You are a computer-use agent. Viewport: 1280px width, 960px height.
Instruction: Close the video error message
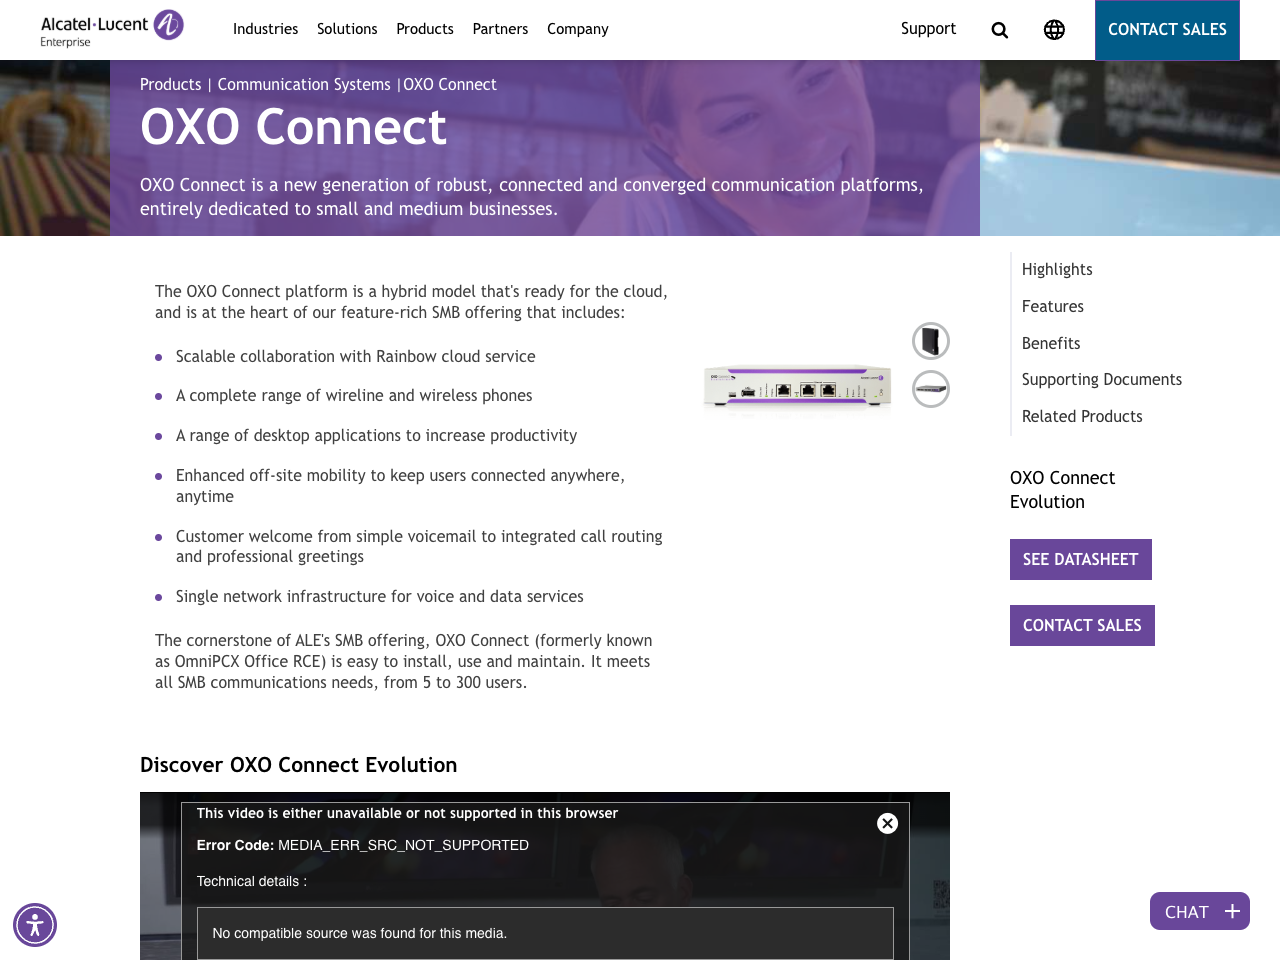(887, 823)
